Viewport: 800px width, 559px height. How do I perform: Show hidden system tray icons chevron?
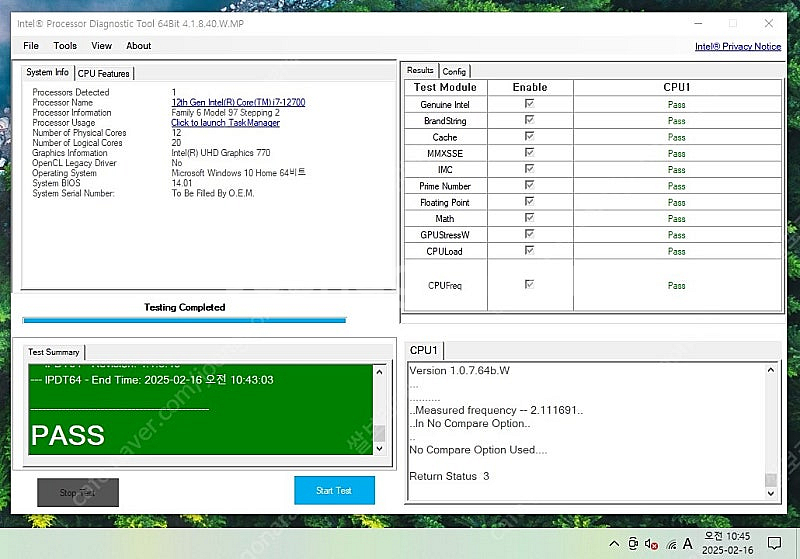pyautogui.click(x=614, y=544)
